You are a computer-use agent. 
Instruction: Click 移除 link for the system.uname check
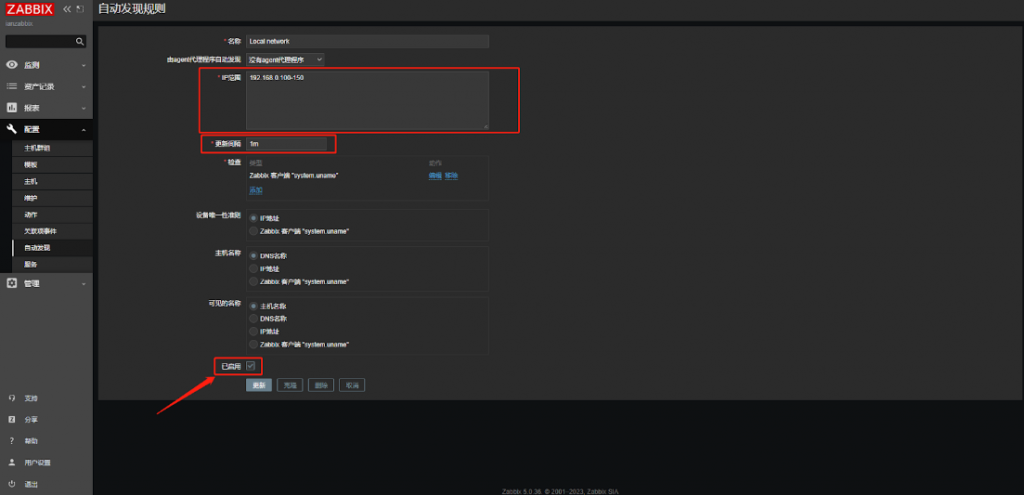[x=451, y=176]
